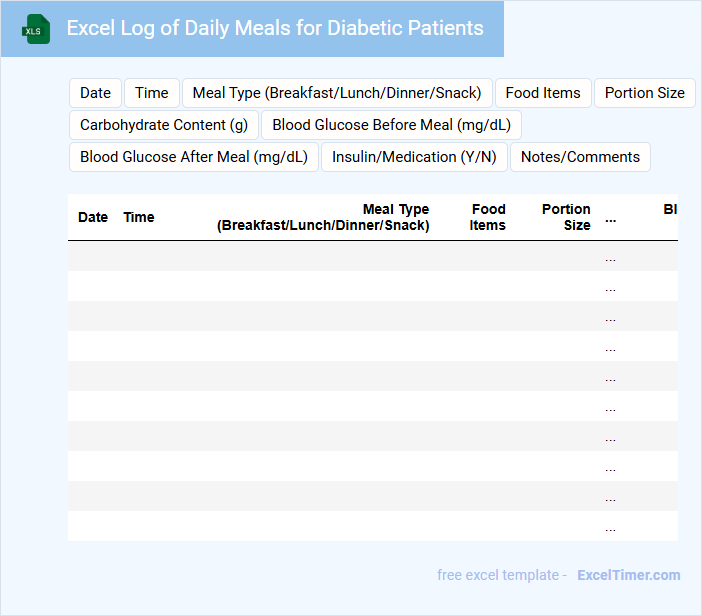Screen dimensions: 702x616
Task: Click the page title heading text
Action: tap(275, 28)
